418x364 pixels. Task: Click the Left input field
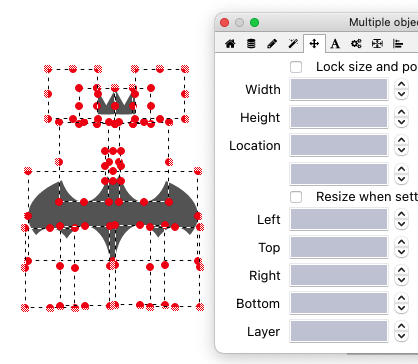(339, 219)
